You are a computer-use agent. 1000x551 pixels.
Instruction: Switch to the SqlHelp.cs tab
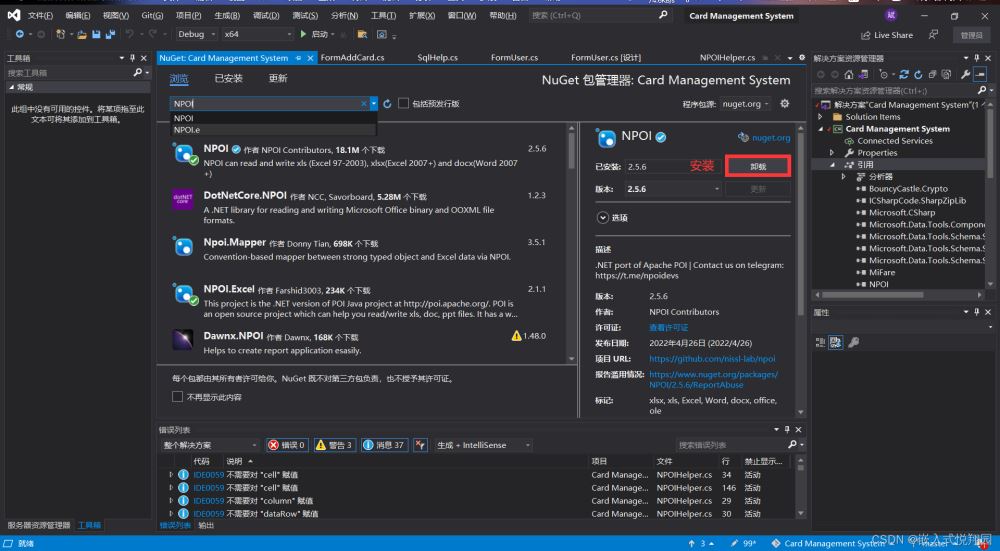click(x=438, y=57)
